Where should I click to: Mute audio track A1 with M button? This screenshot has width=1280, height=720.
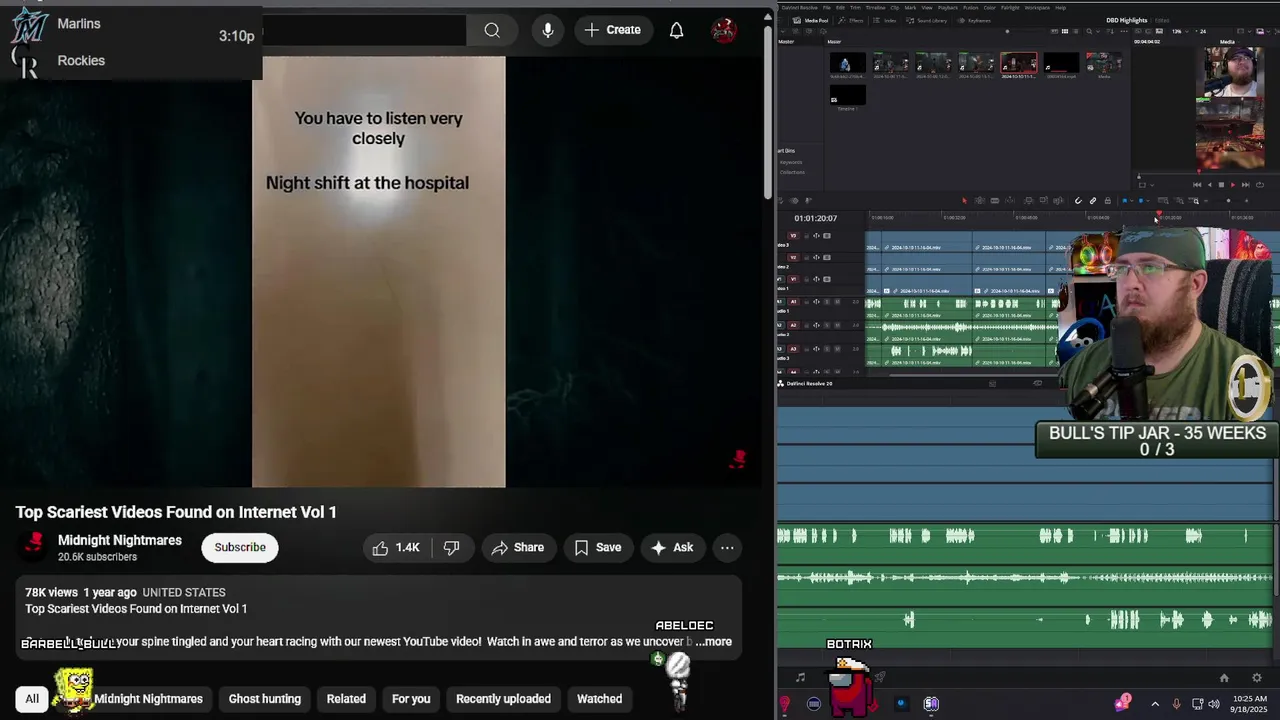837,302
